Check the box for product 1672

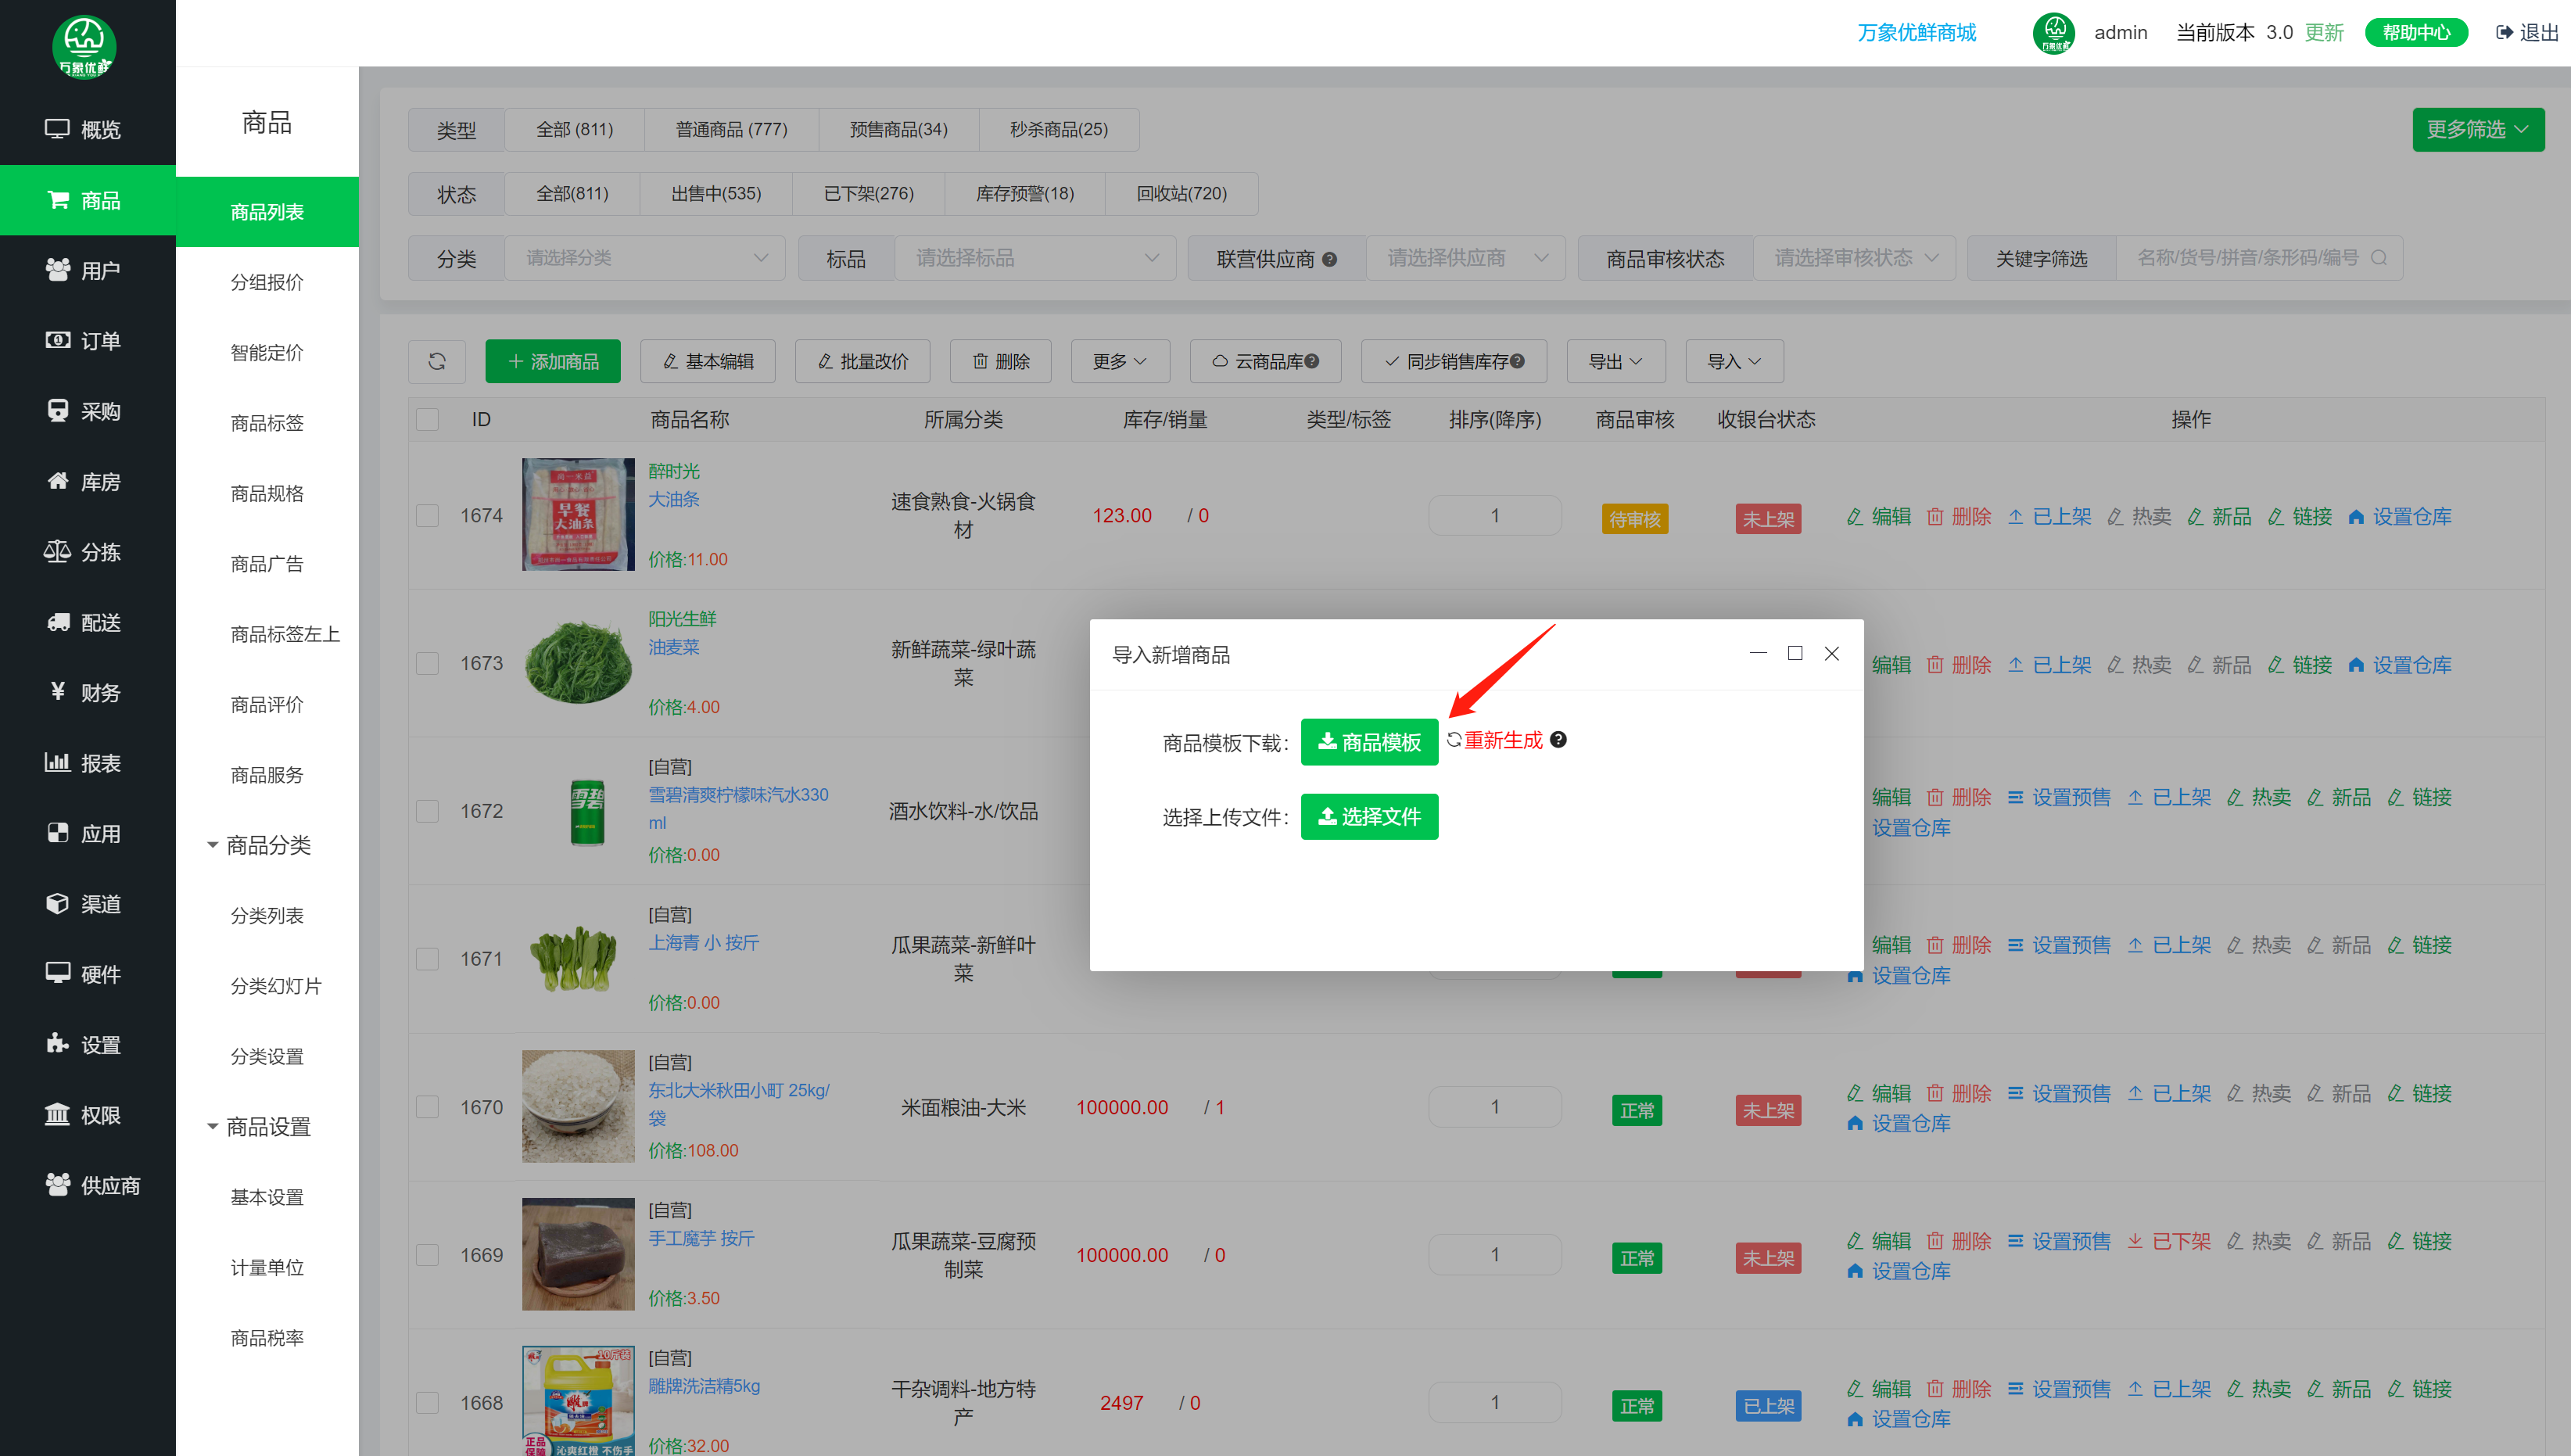point(428,811)
